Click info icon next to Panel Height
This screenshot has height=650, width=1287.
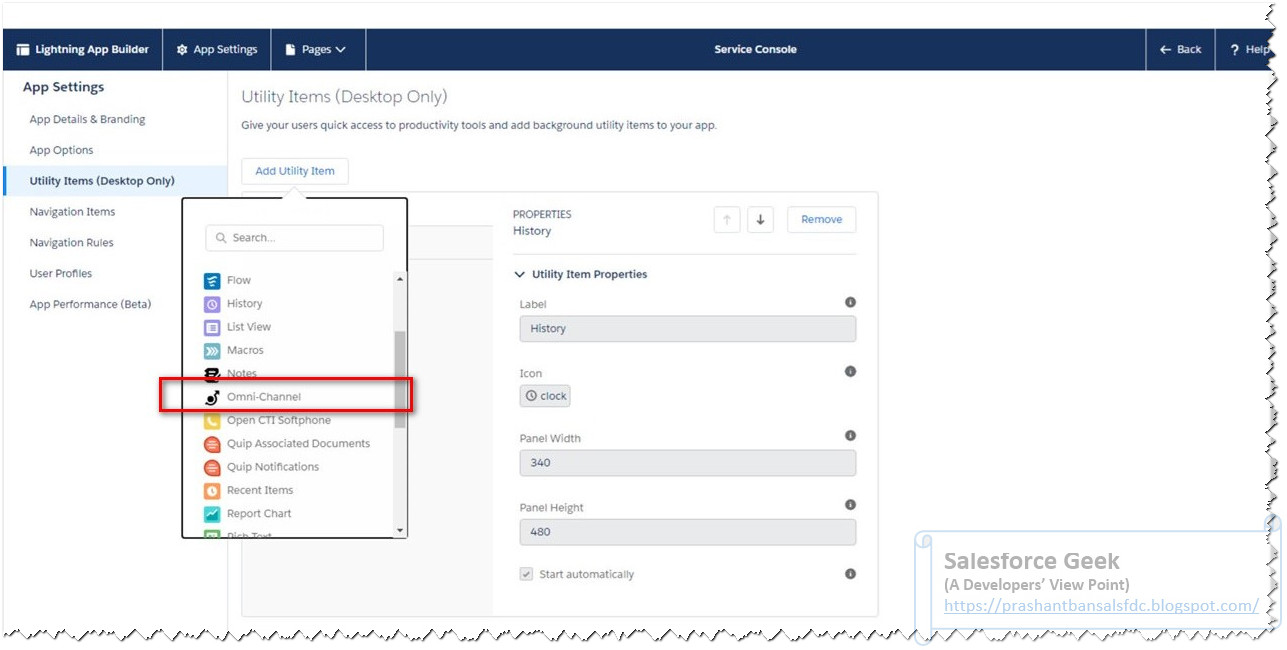pos(850,505)
